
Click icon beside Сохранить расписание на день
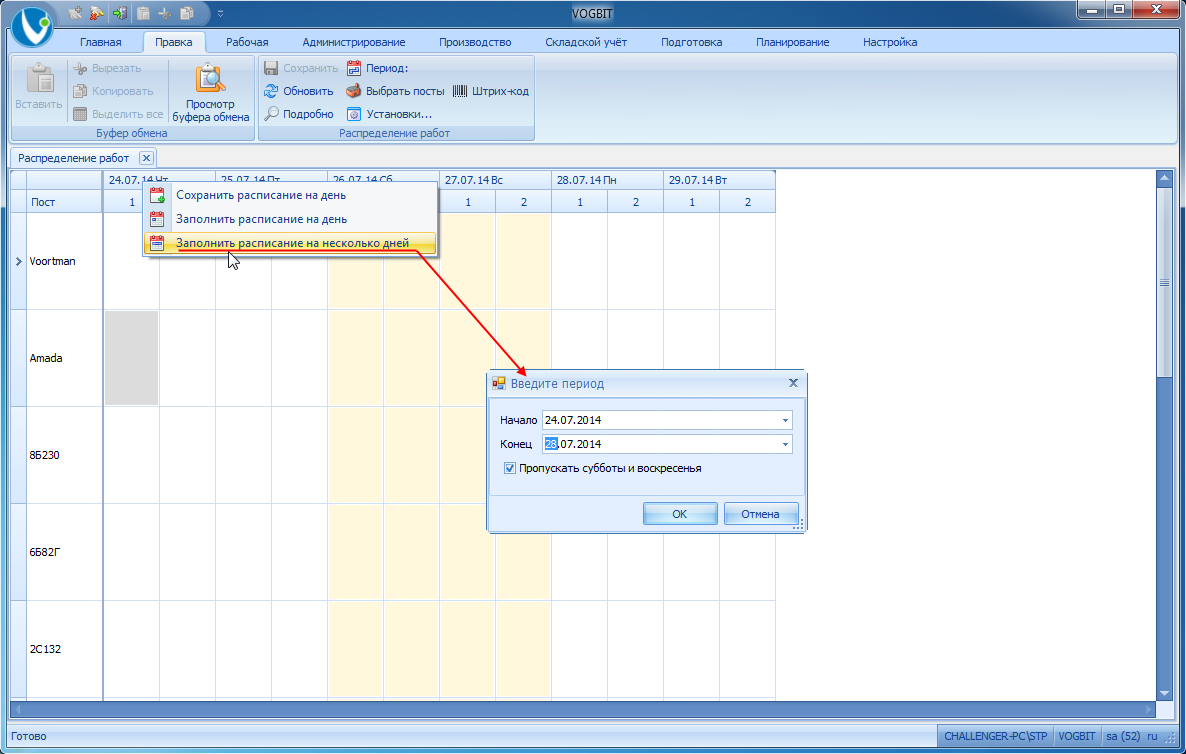(x=157, y=195)
